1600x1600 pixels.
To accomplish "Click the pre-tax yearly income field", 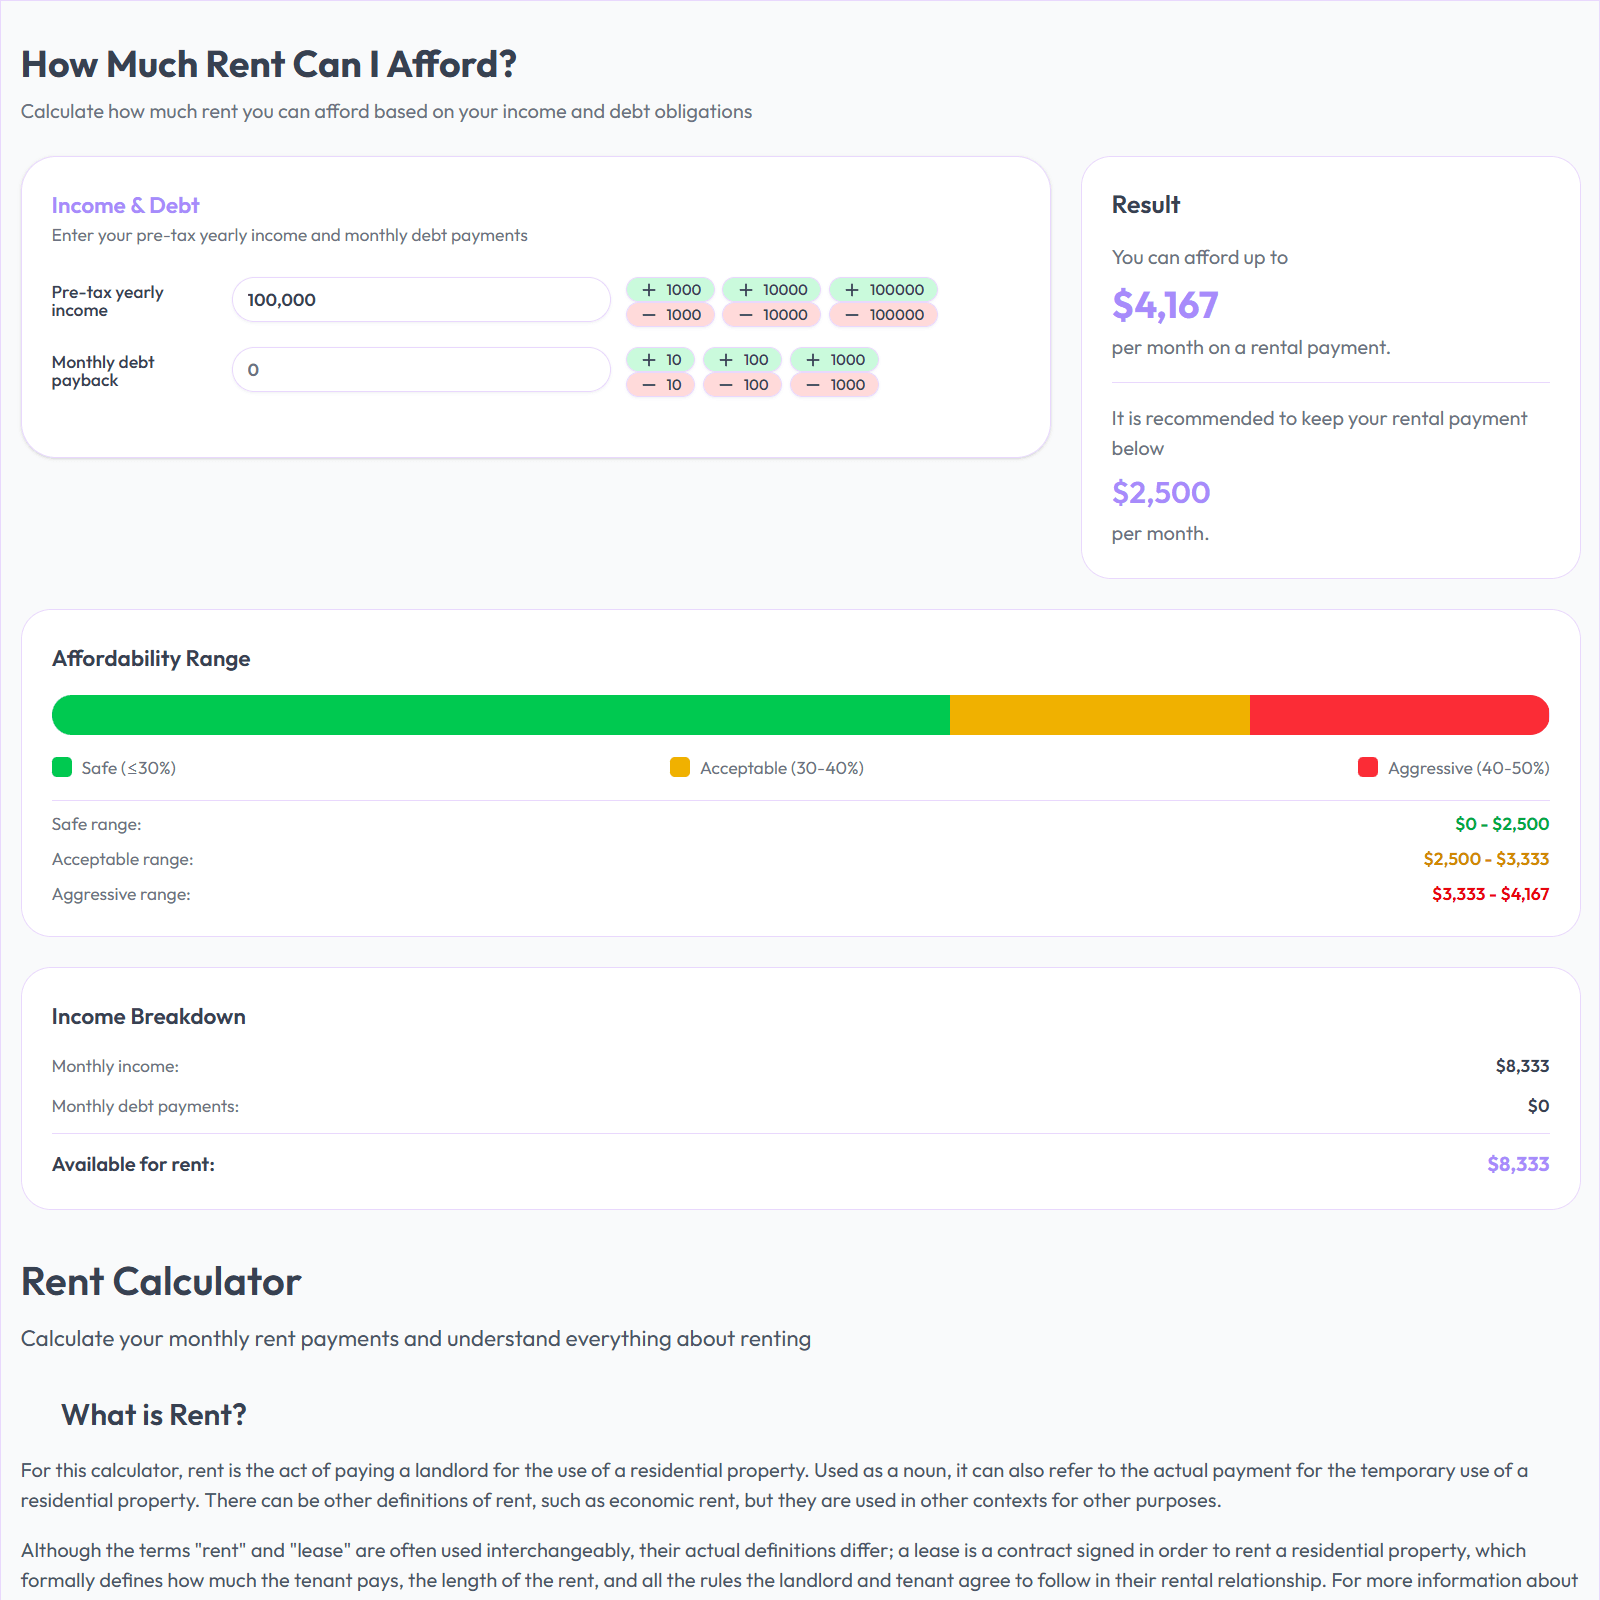I will (420, 299).
